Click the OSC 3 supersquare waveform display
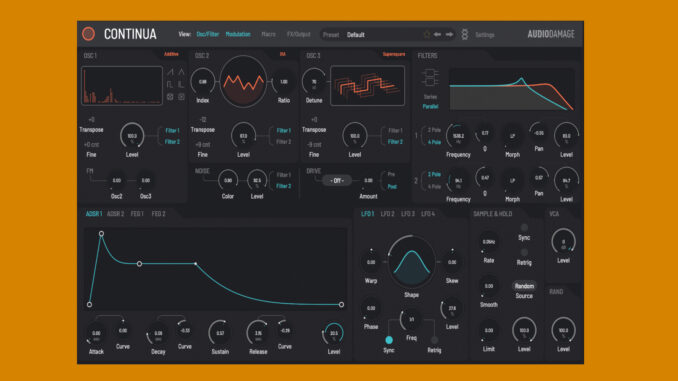Viewport: 678px width, 381px height. tap(368, 86)
